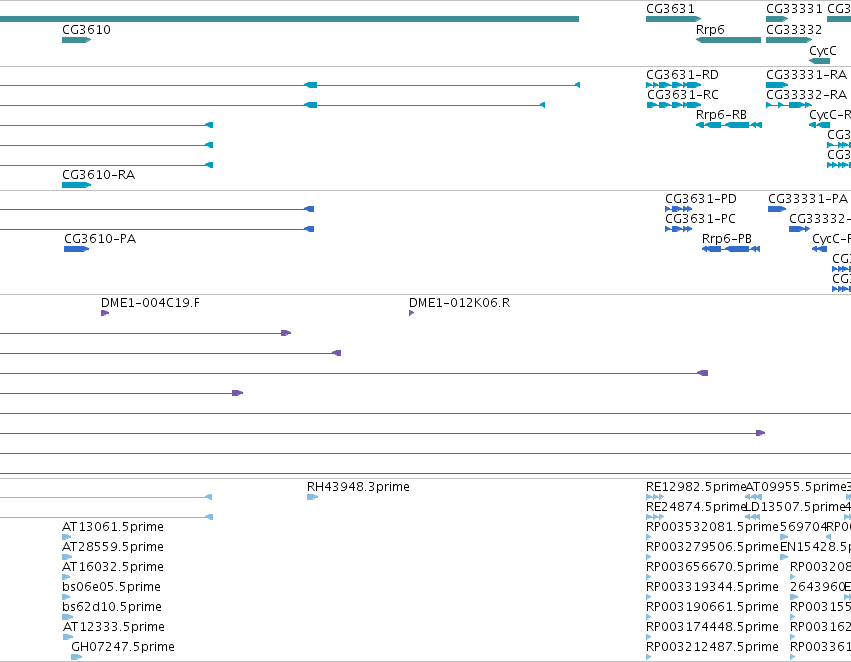Screen dimensions: 851x662
Task: Click the AT13061.5prime EST label
Action: pos(113,527)
